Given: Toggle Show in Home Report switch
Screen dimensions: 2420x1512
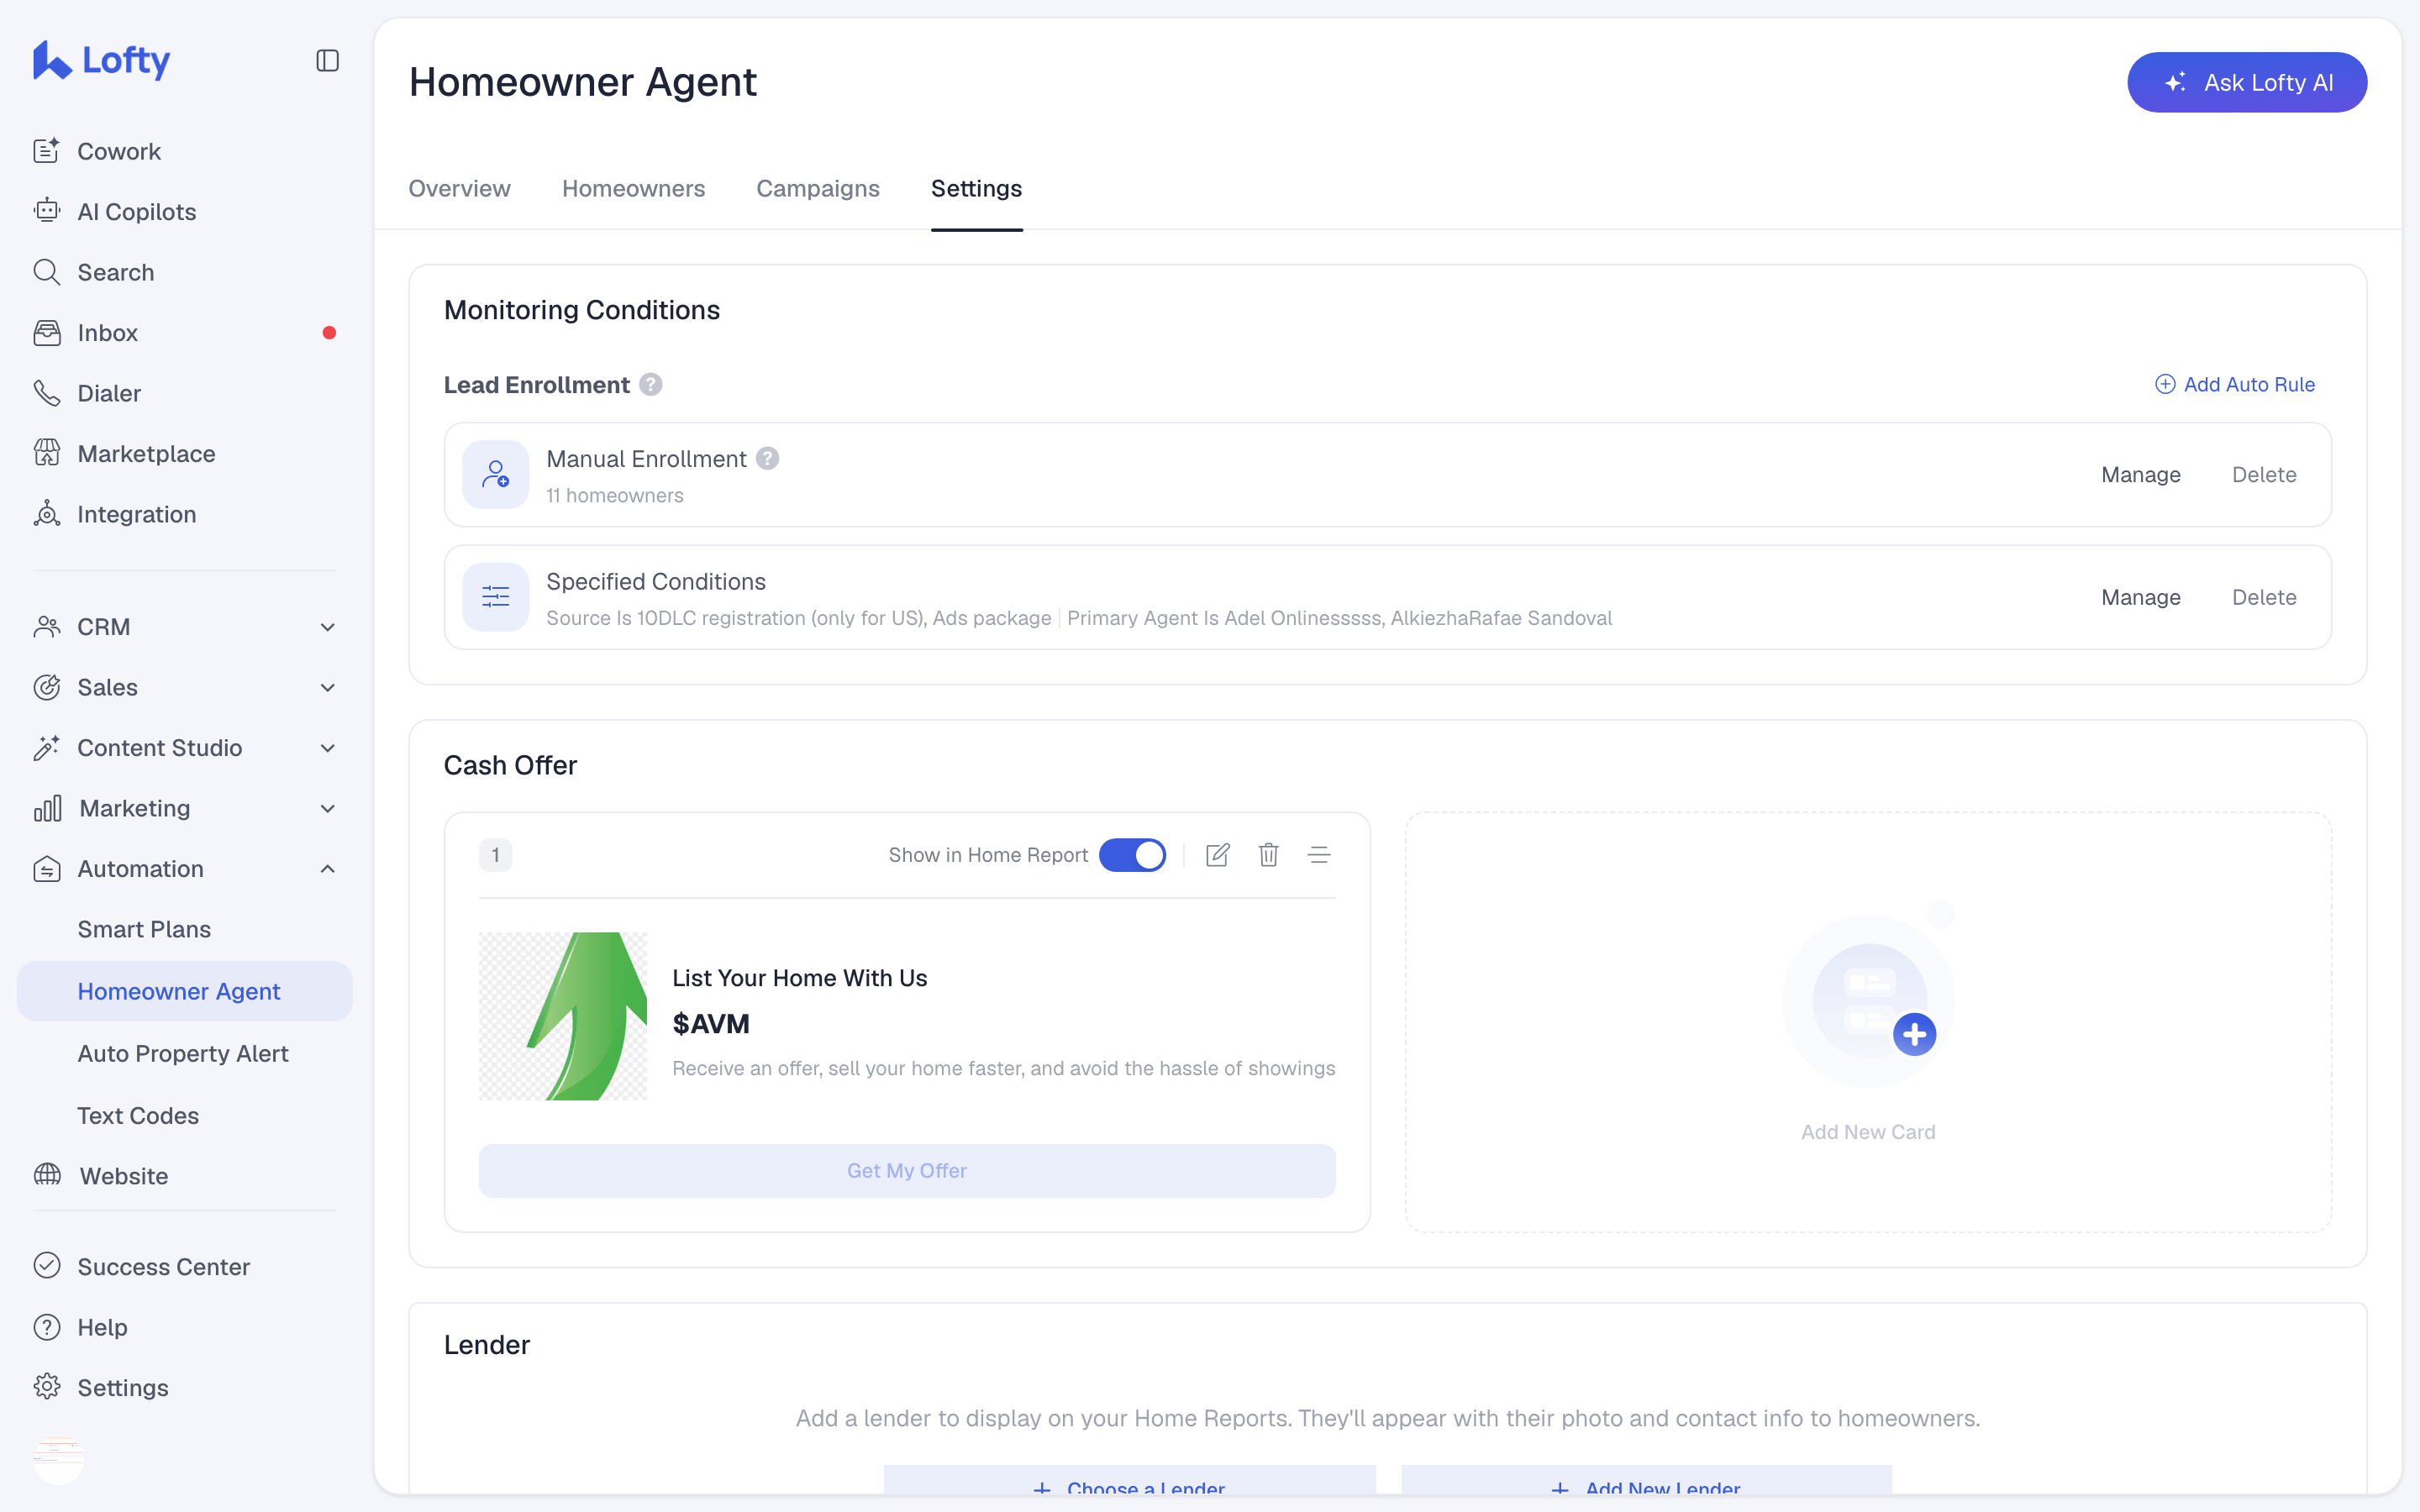Looking at the screenshot, I should coord(1132,855).
